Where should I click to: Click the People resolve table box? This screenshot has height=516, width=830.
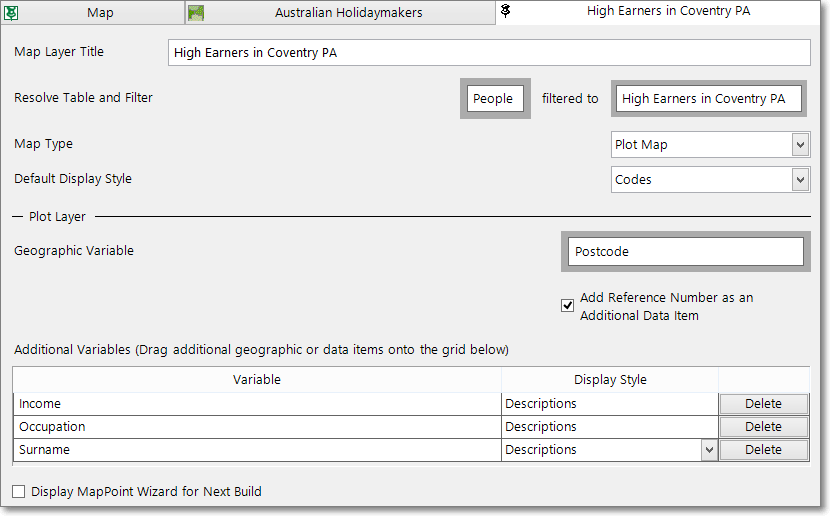[495, 98]
